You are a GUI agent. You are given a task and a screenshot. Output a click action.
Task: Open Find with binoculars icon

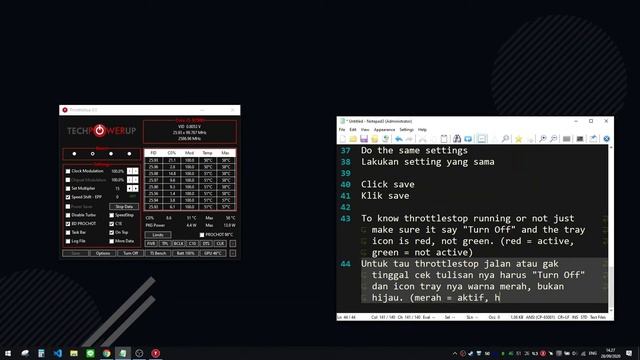click(457, 139)
